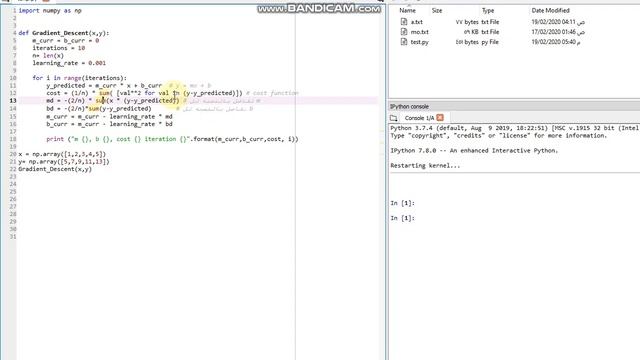Select the test.py file name
The width and height of the screenshot is (640, 360).
(419, 42)
